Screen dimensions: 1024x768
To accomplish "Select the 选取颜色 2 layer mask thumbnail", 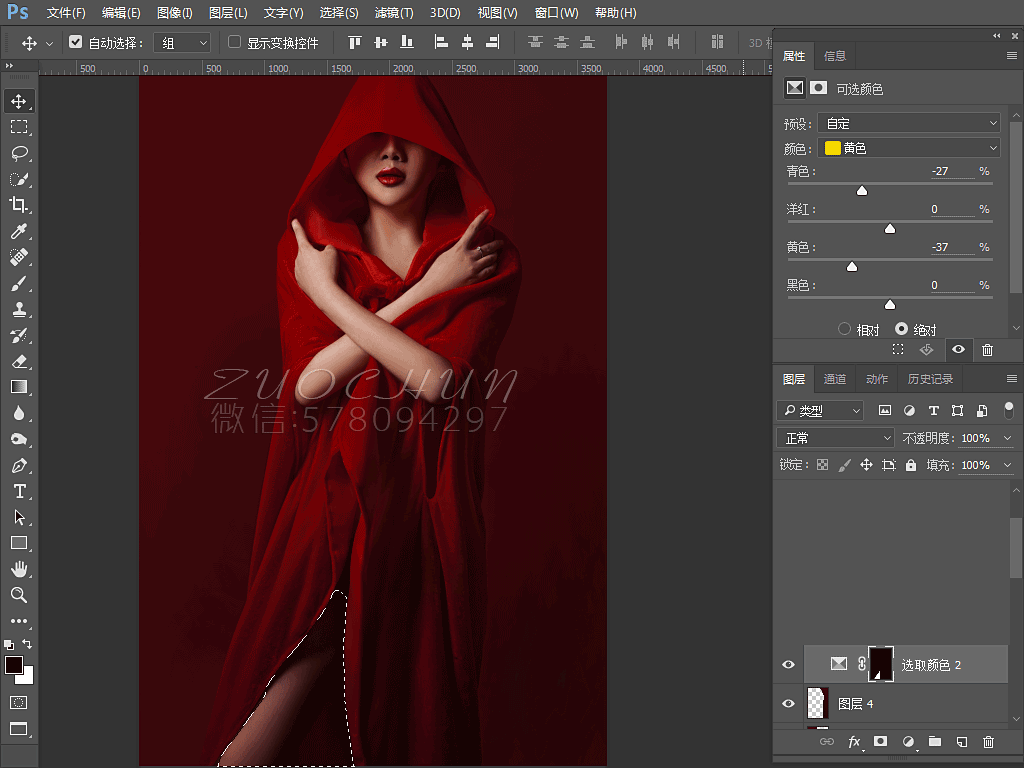I will point(880,665).
